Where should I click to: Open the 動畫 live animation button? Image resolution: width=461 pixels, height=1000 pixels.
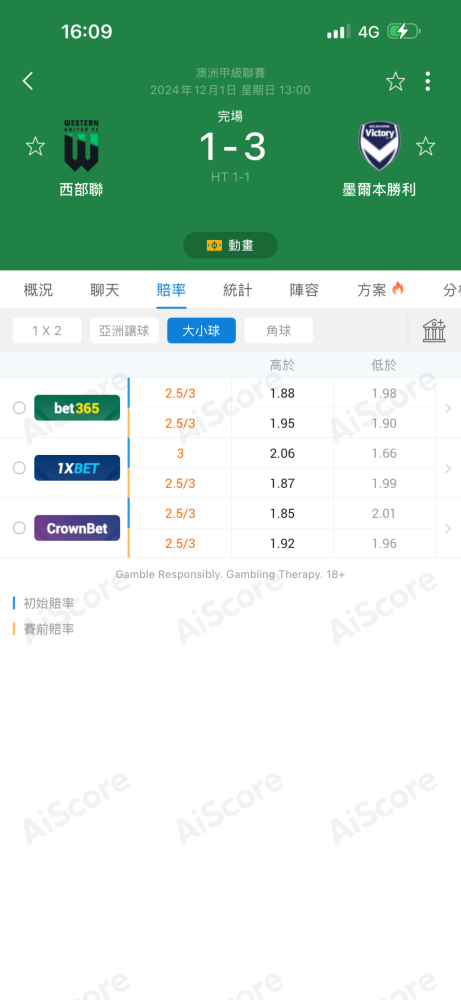[230, 245]
